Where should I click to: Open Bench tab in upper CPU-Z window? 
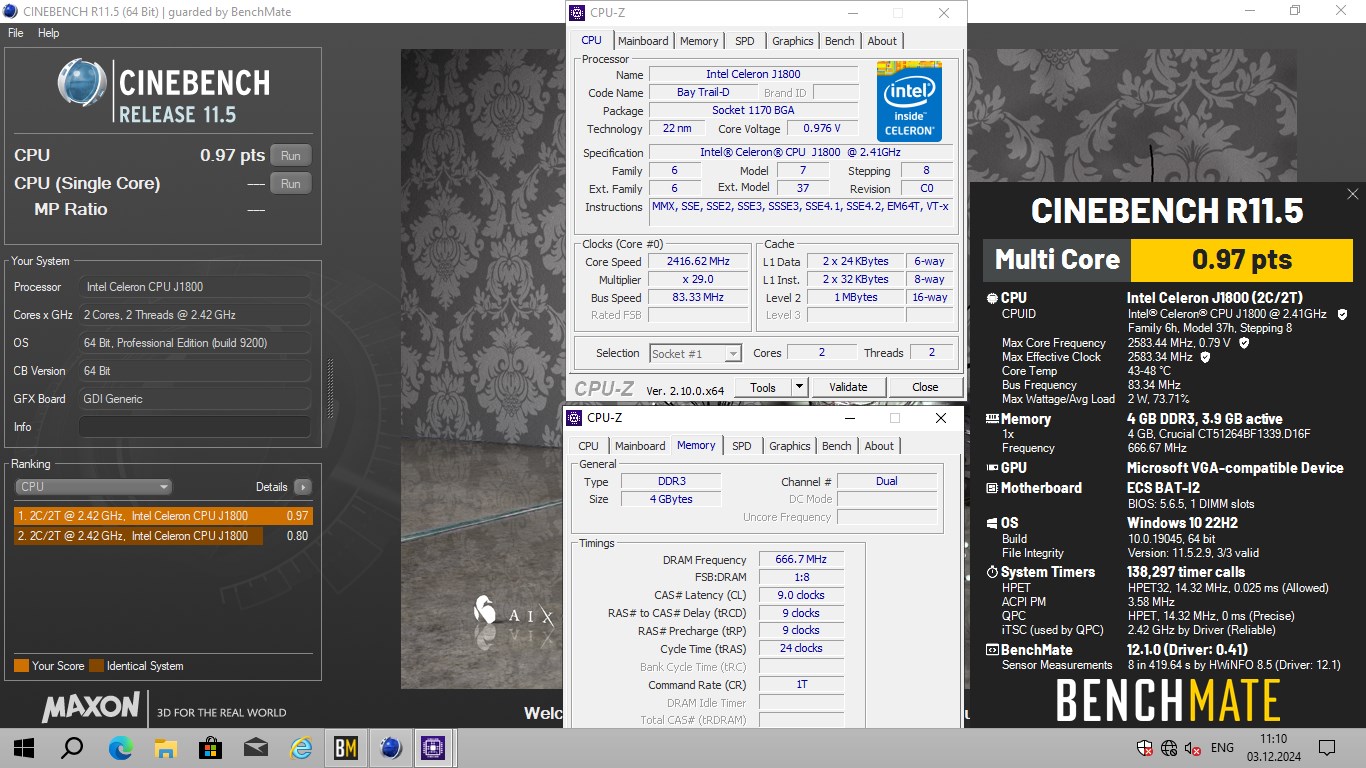click(840, 41)
